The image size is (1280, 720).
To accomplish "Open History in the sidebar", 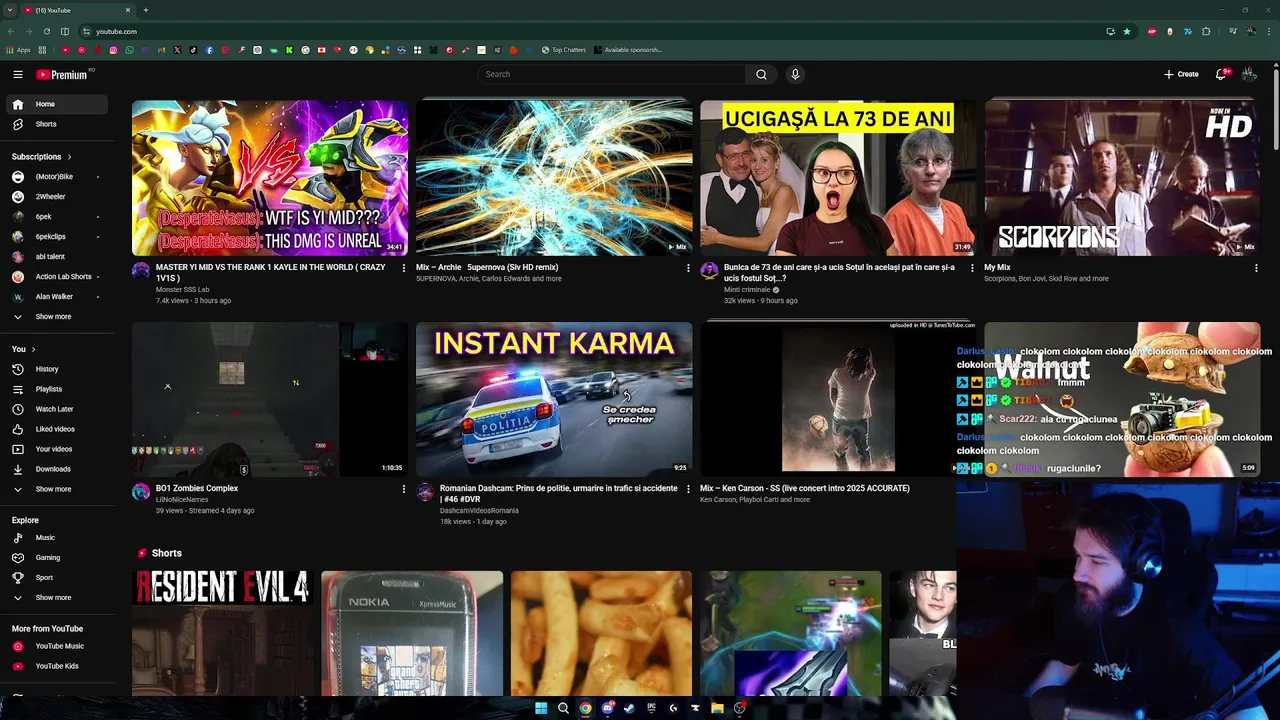I will (56, 369).
